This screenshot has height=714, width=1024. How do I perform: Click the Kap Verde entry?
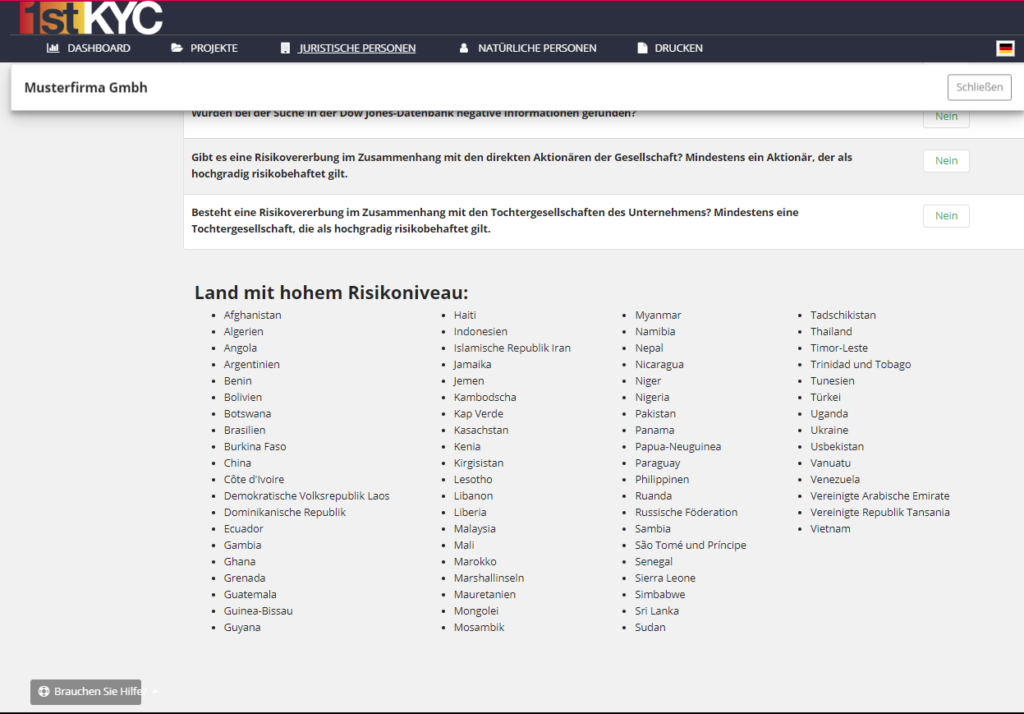(479, 414)
